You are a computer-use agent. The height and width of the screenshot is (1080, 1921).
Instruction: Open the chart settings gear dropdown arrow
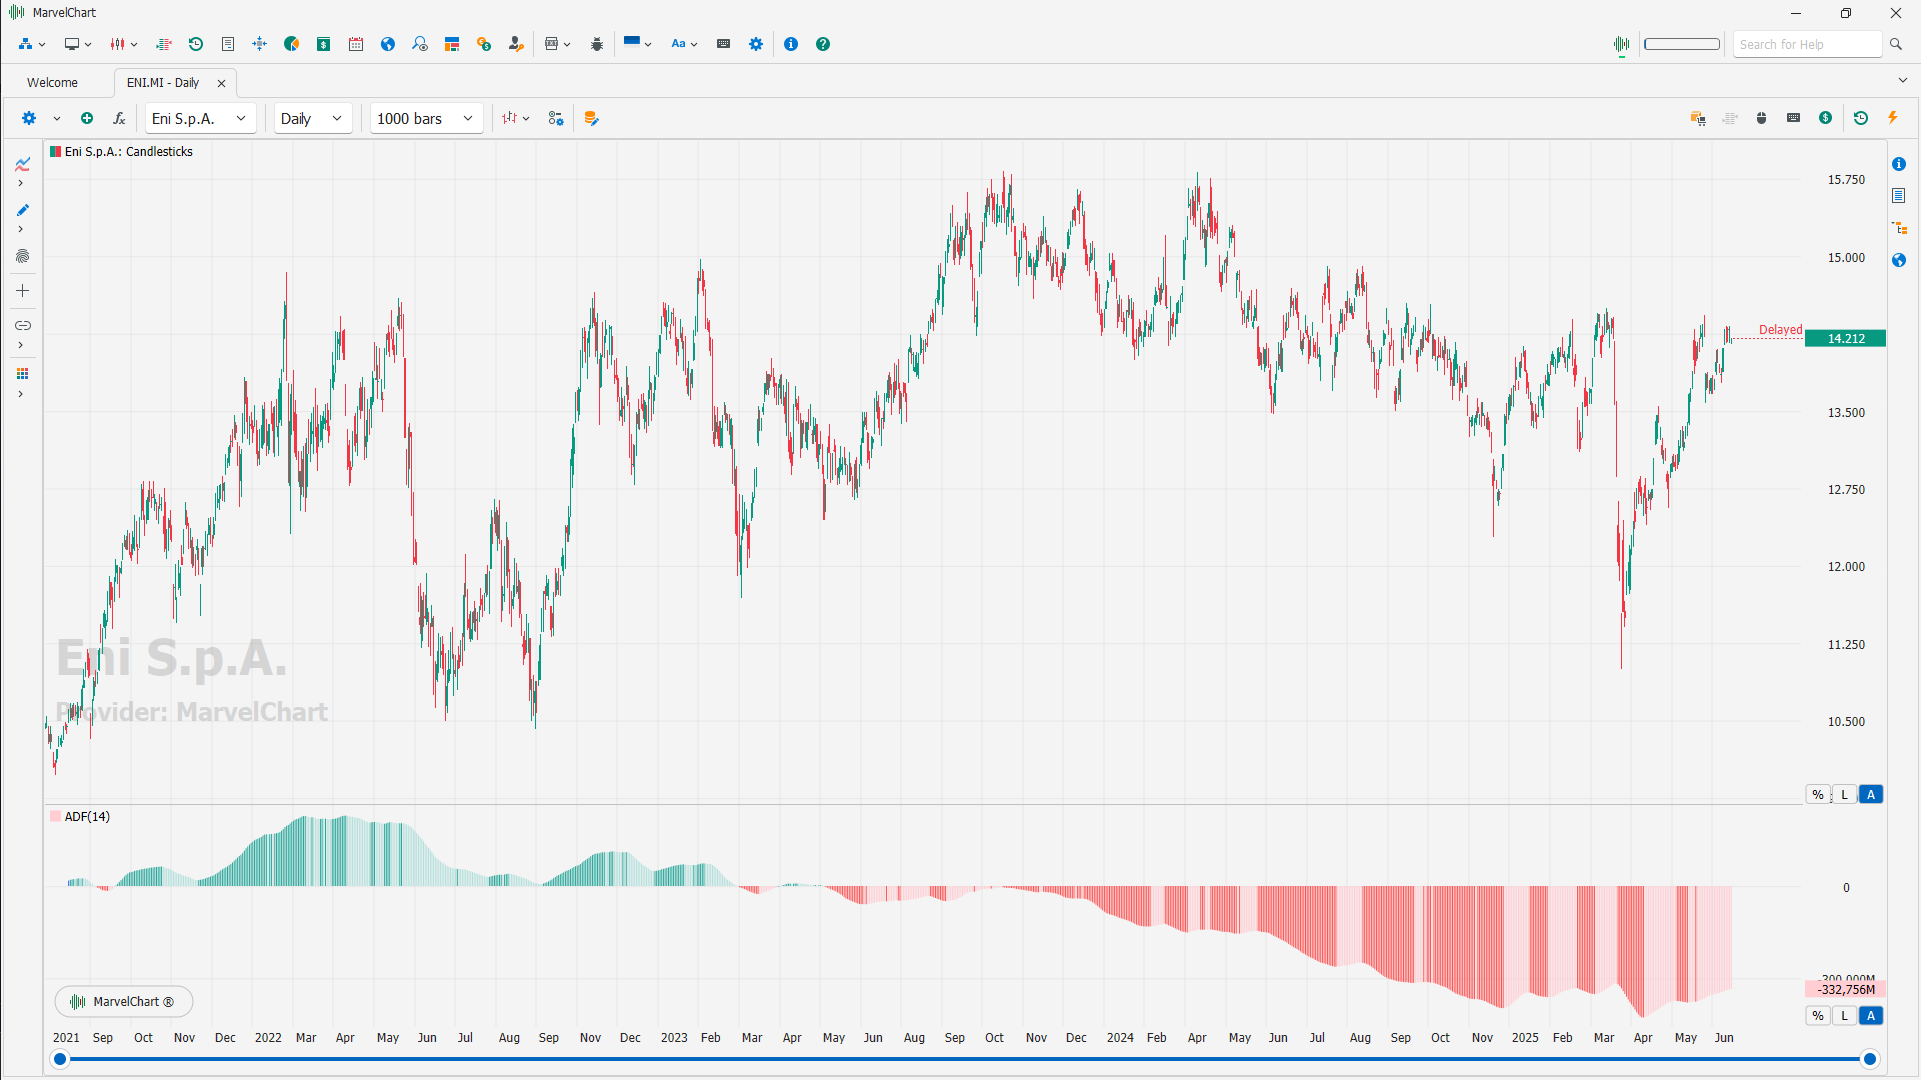57,118
